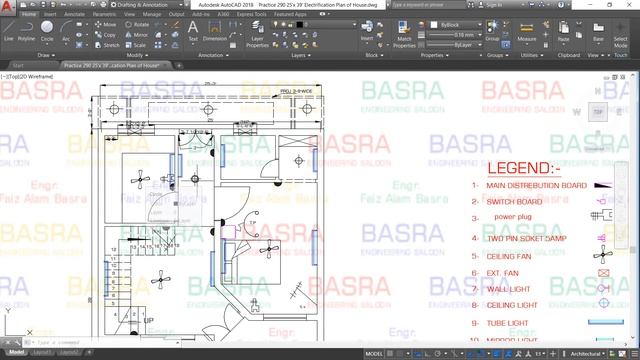Click Match Properties tool
Image resolution: width=640 pixels, height=360 pixels.
click(x=404, y=34)
